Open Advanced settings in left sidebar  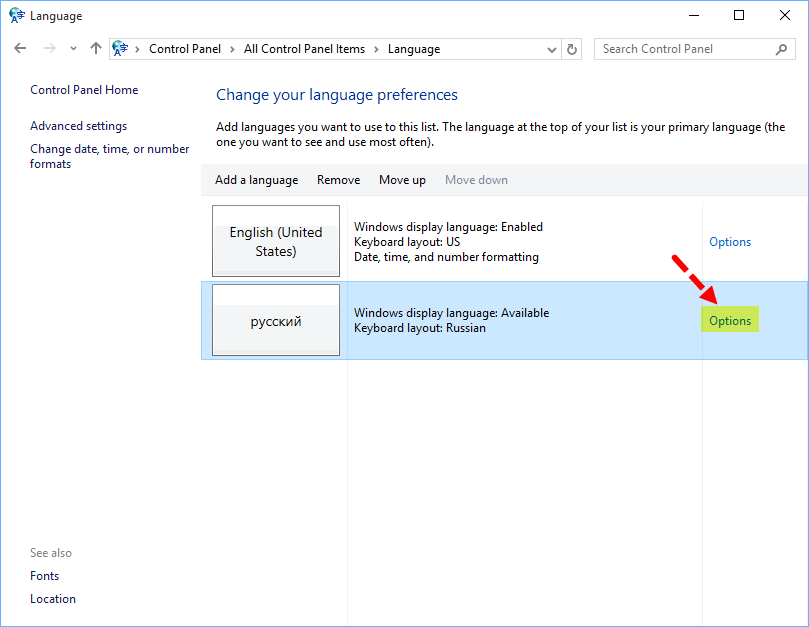78,126
